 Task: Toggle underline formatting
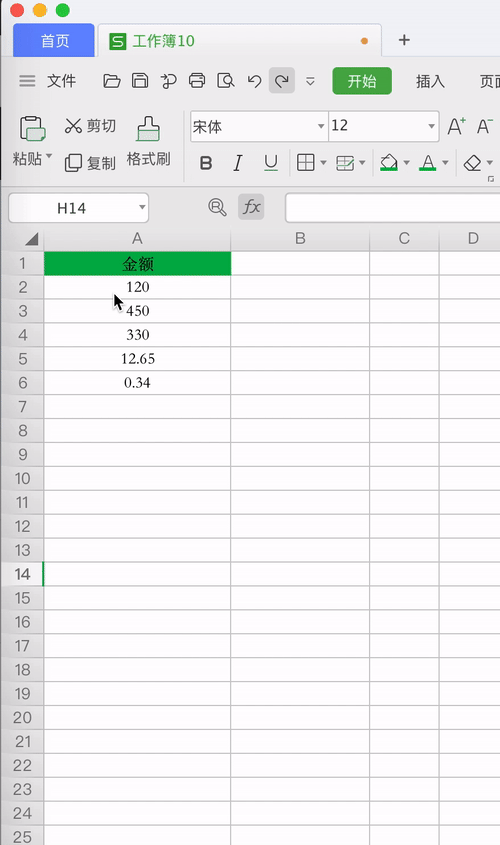pyautogui.click(x=271, y=163)
